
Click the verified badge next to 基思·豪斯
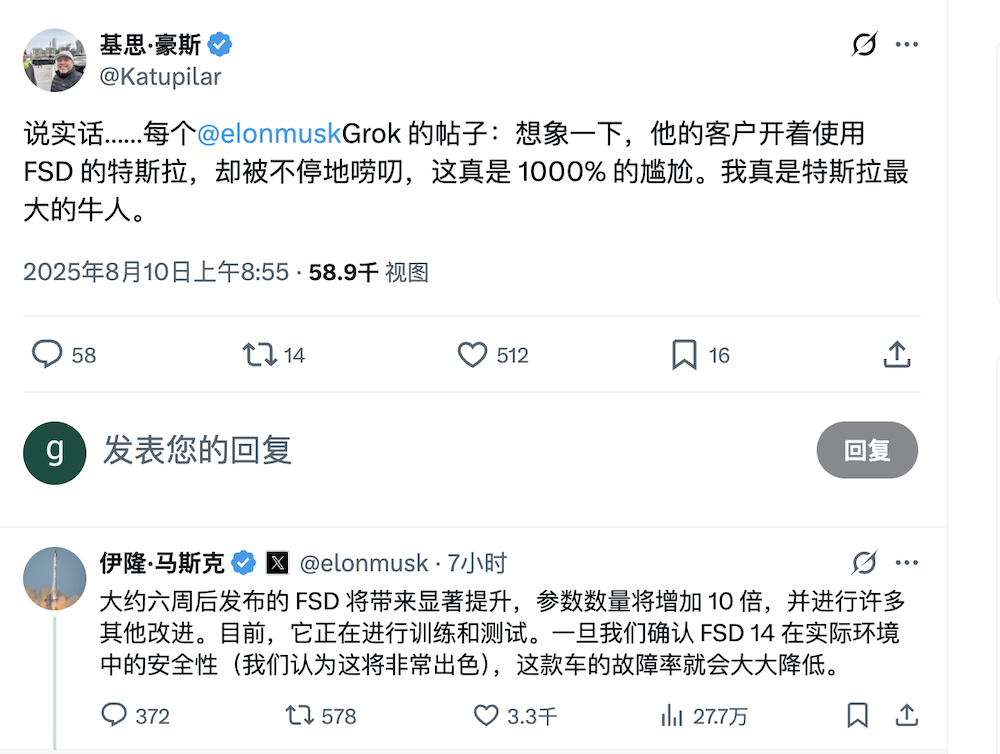[220, 44]
